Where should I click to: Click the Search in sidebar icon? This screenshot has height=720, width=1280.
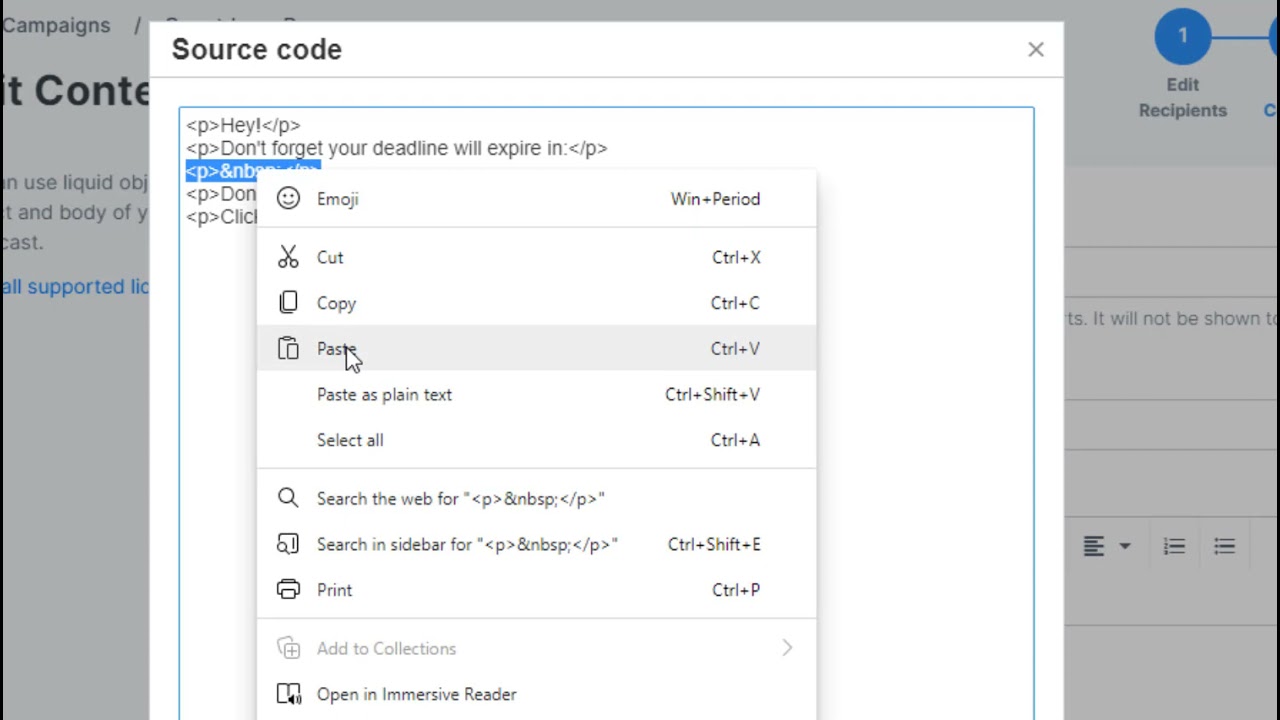click(x=288, y=544)
